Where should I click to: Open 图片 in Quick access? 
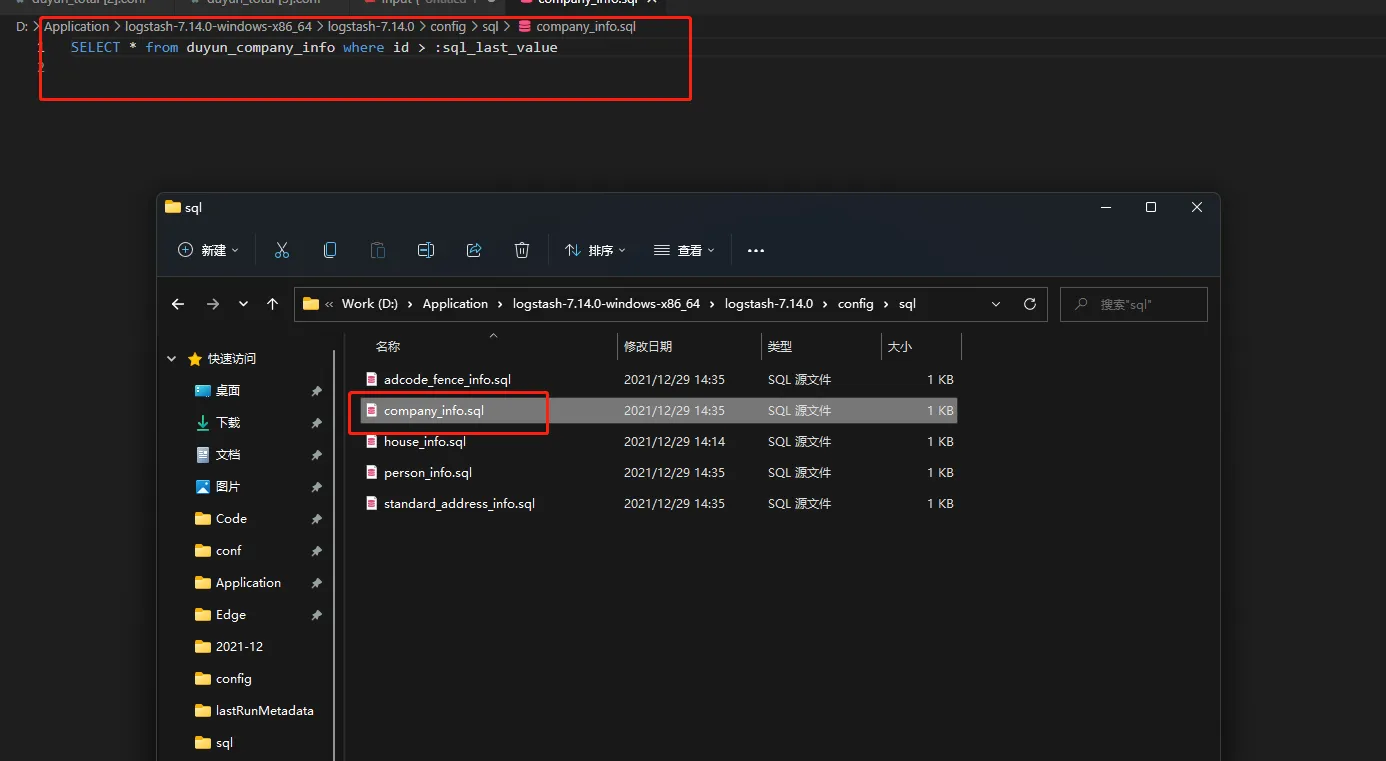pos(228,487)
